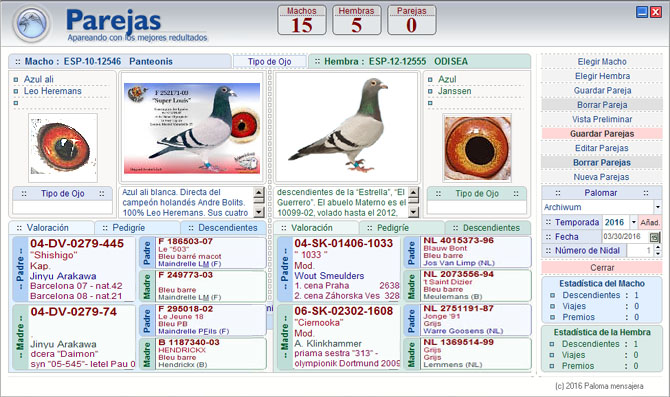Screen dimensions: 670x397
Task: Click the Fecha date input field
Action: (626, 237)
